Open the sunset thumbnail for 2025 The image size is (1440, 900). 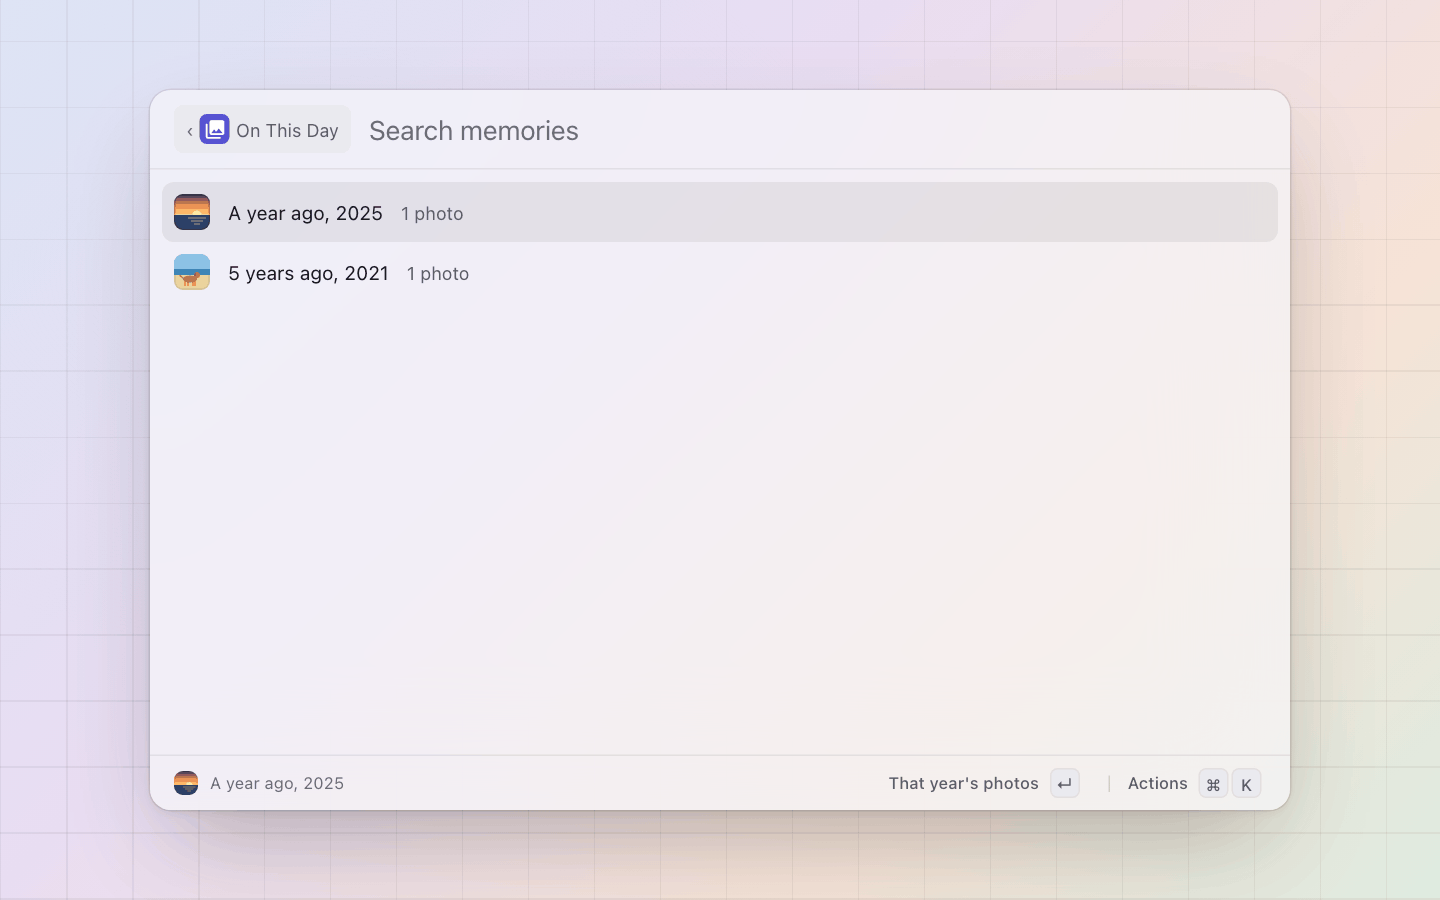tap(192, 212)
